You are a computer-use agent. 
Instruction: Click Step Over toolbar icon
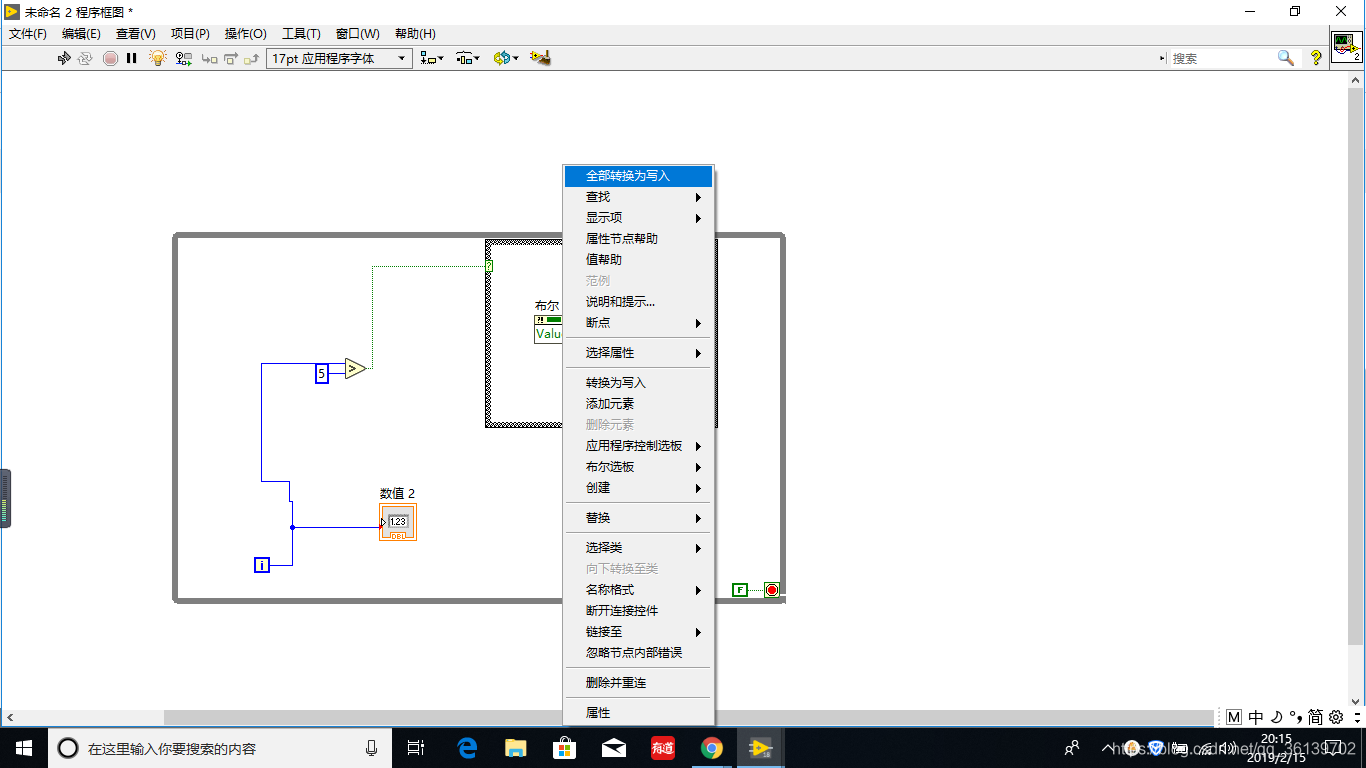click(x=231, y=58)
